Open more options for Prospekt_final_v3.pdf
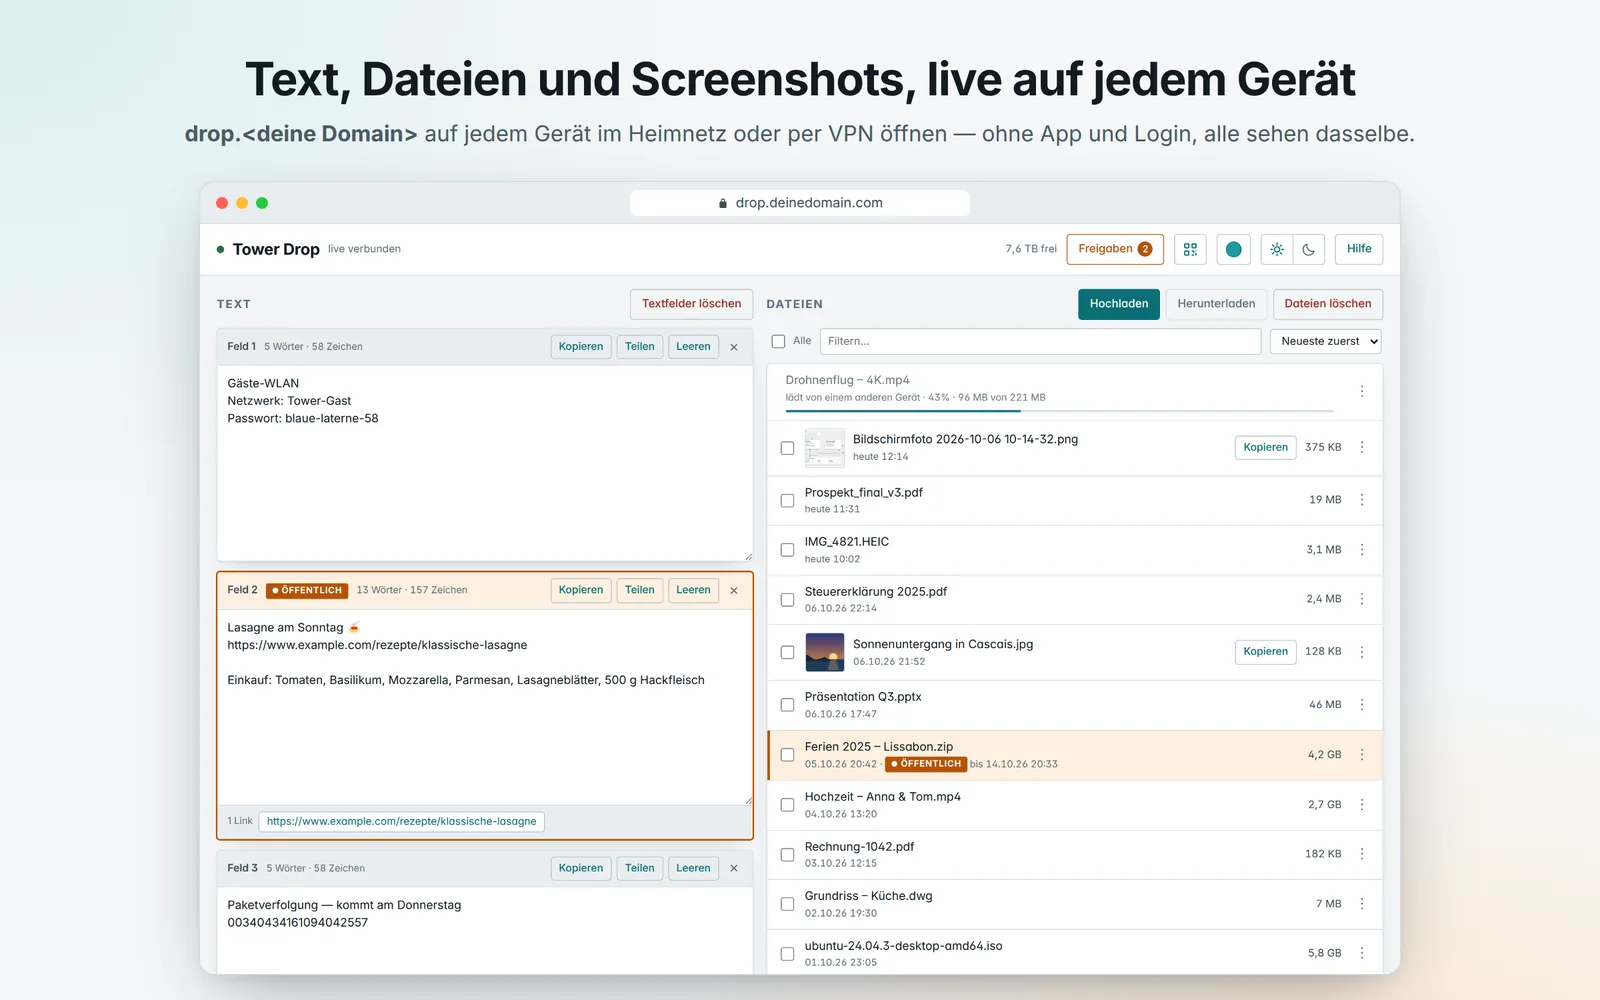 [1362, 500]
